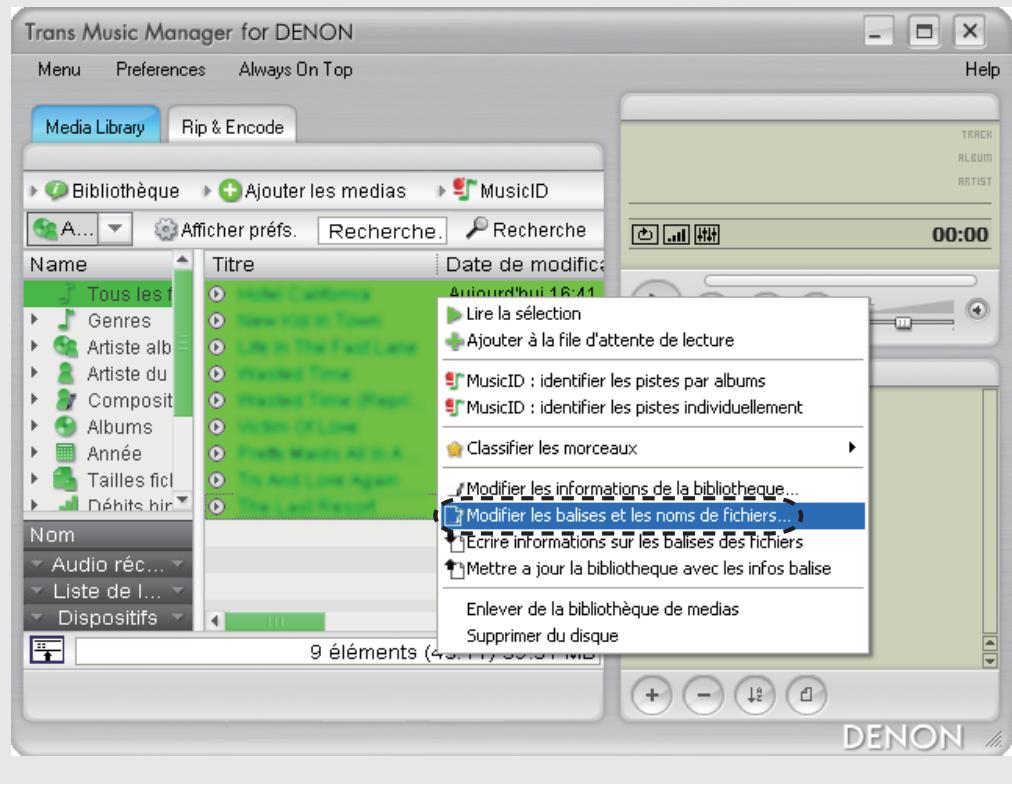The height and width of the screenshot is (790, 1012).
Task: Expand the Année tree arrow
Action: point(34,452)
